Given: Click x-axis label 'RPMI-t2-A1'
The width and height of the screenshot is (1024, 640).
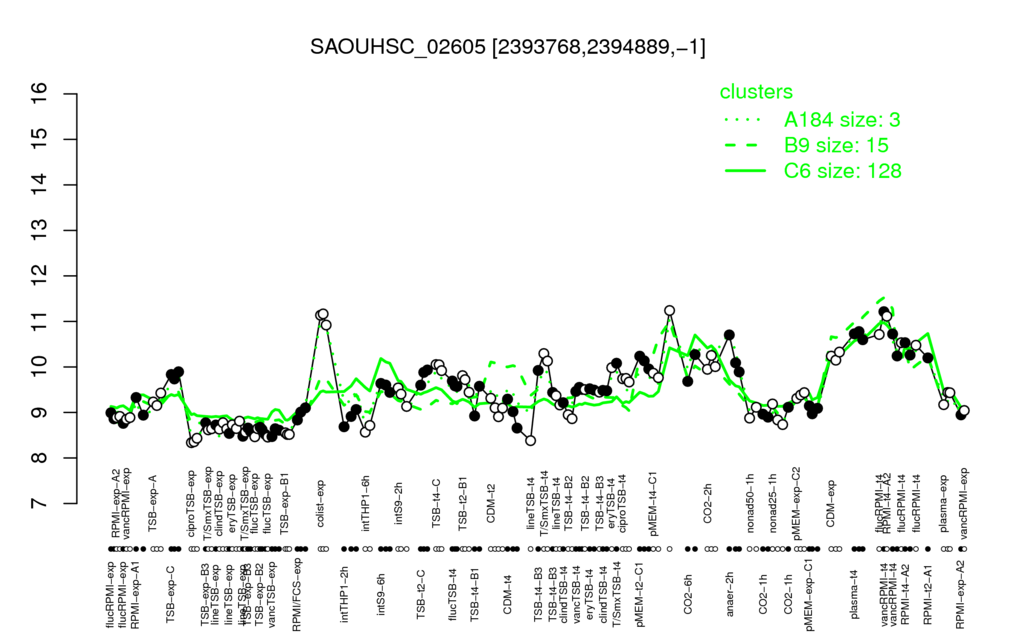Looking at the screenshot, I should coord(927,594).
